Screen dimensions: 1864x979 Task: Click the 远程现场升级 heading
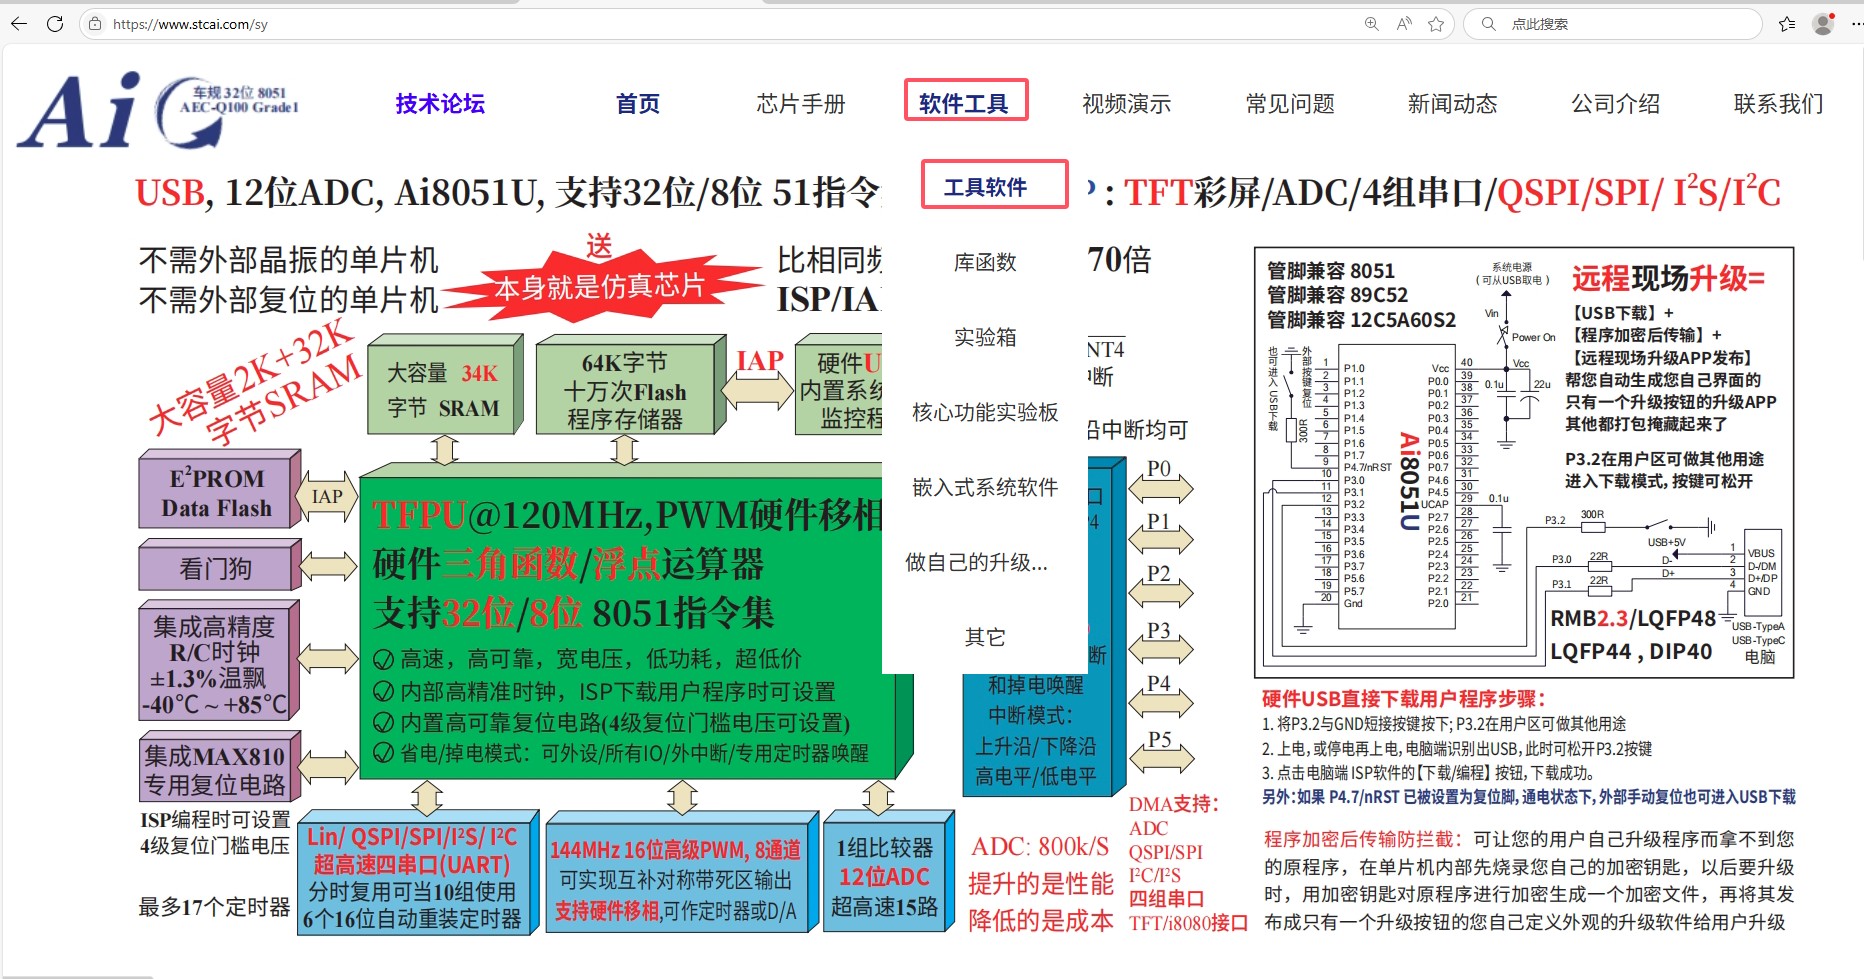[x=1668, y=278]
